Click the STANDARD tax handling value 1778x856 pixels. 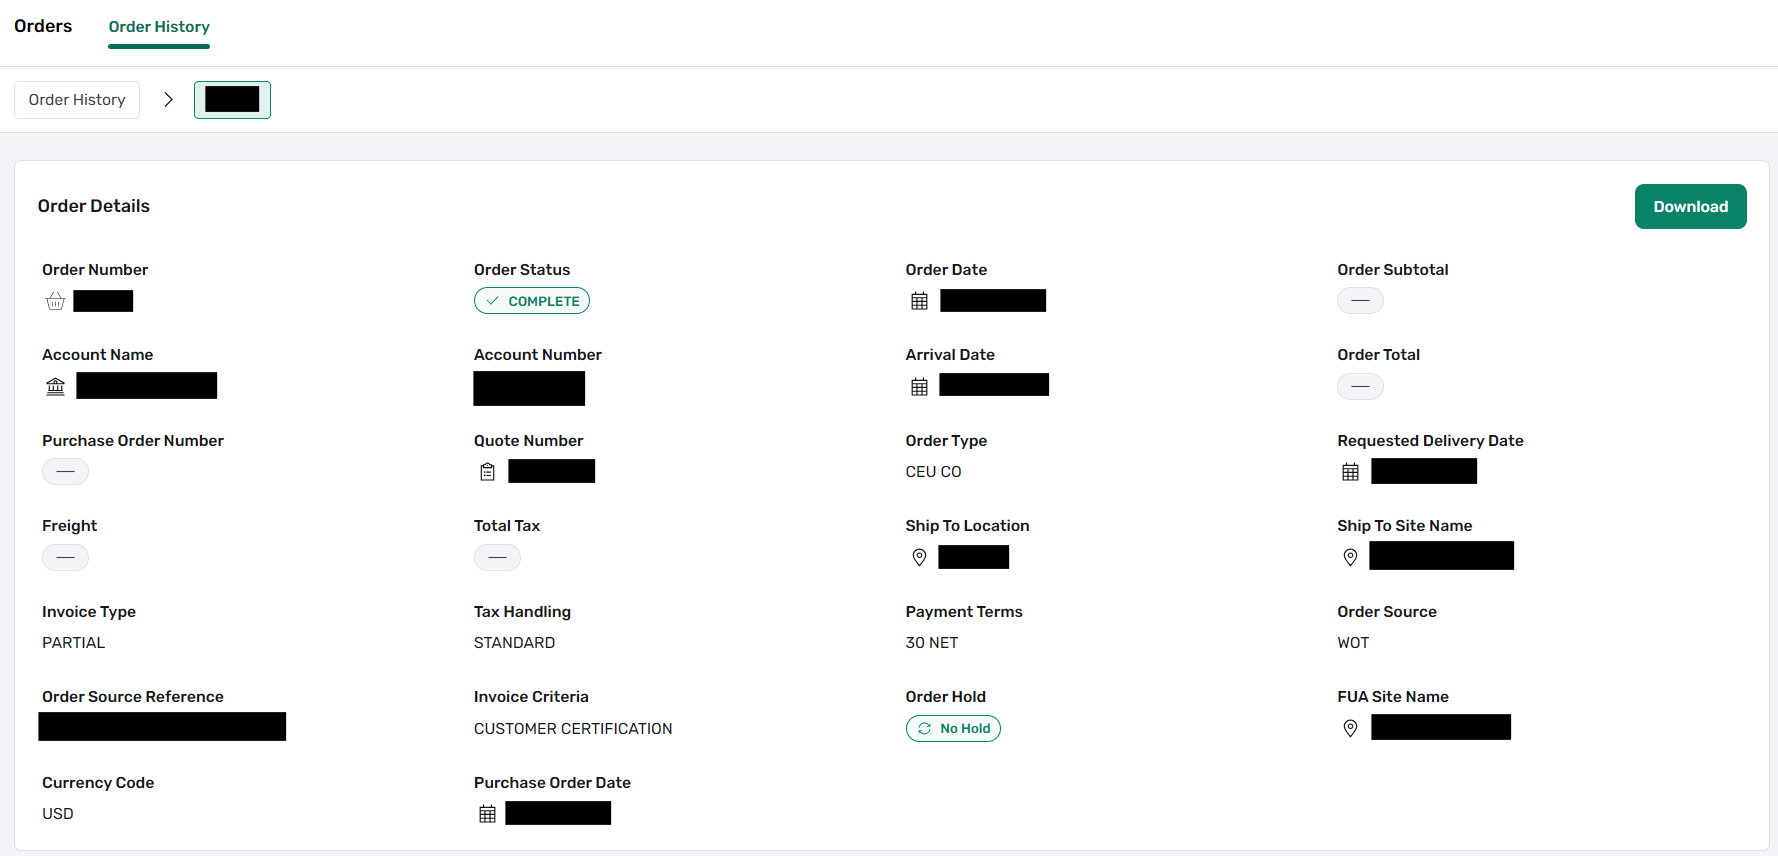coord(514,643)
